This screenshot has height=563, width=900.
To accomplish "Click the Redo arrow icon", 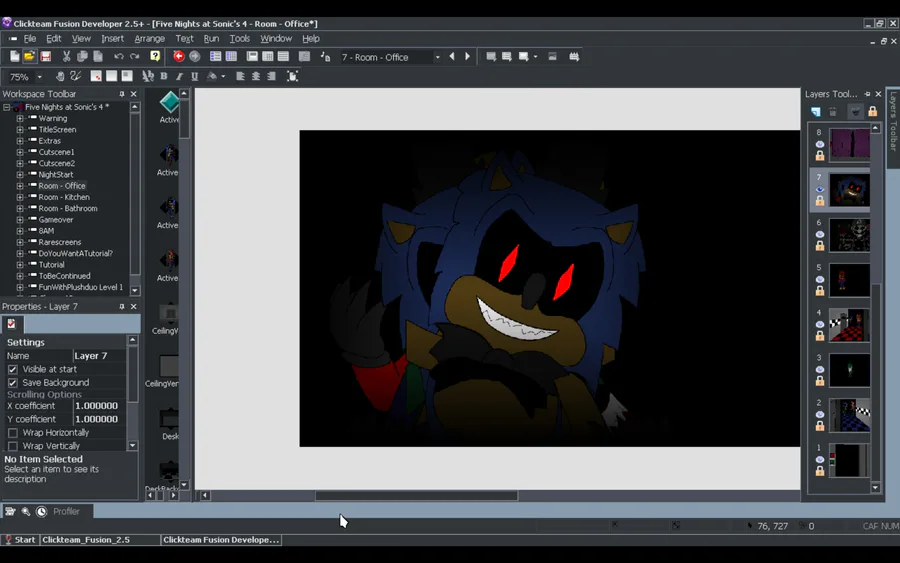I will [135, 56].
